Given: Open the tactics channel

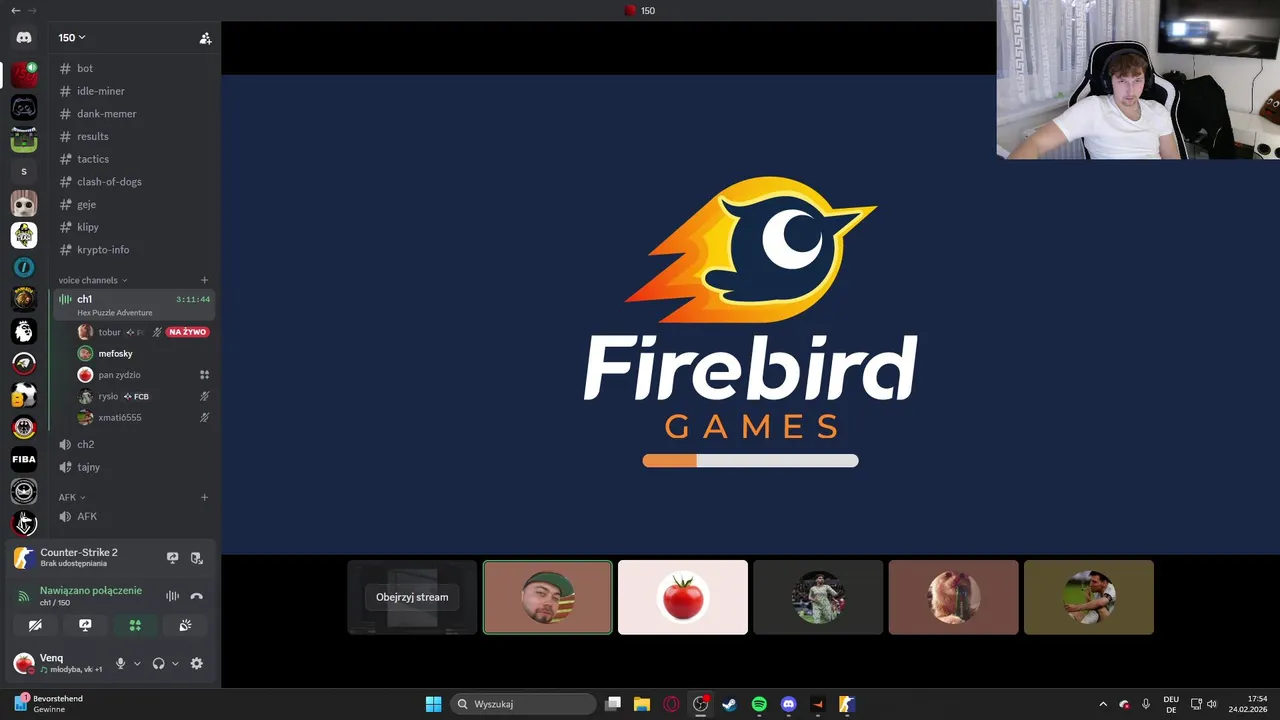Looking at the screenshot, I should (x=132, y=159).
